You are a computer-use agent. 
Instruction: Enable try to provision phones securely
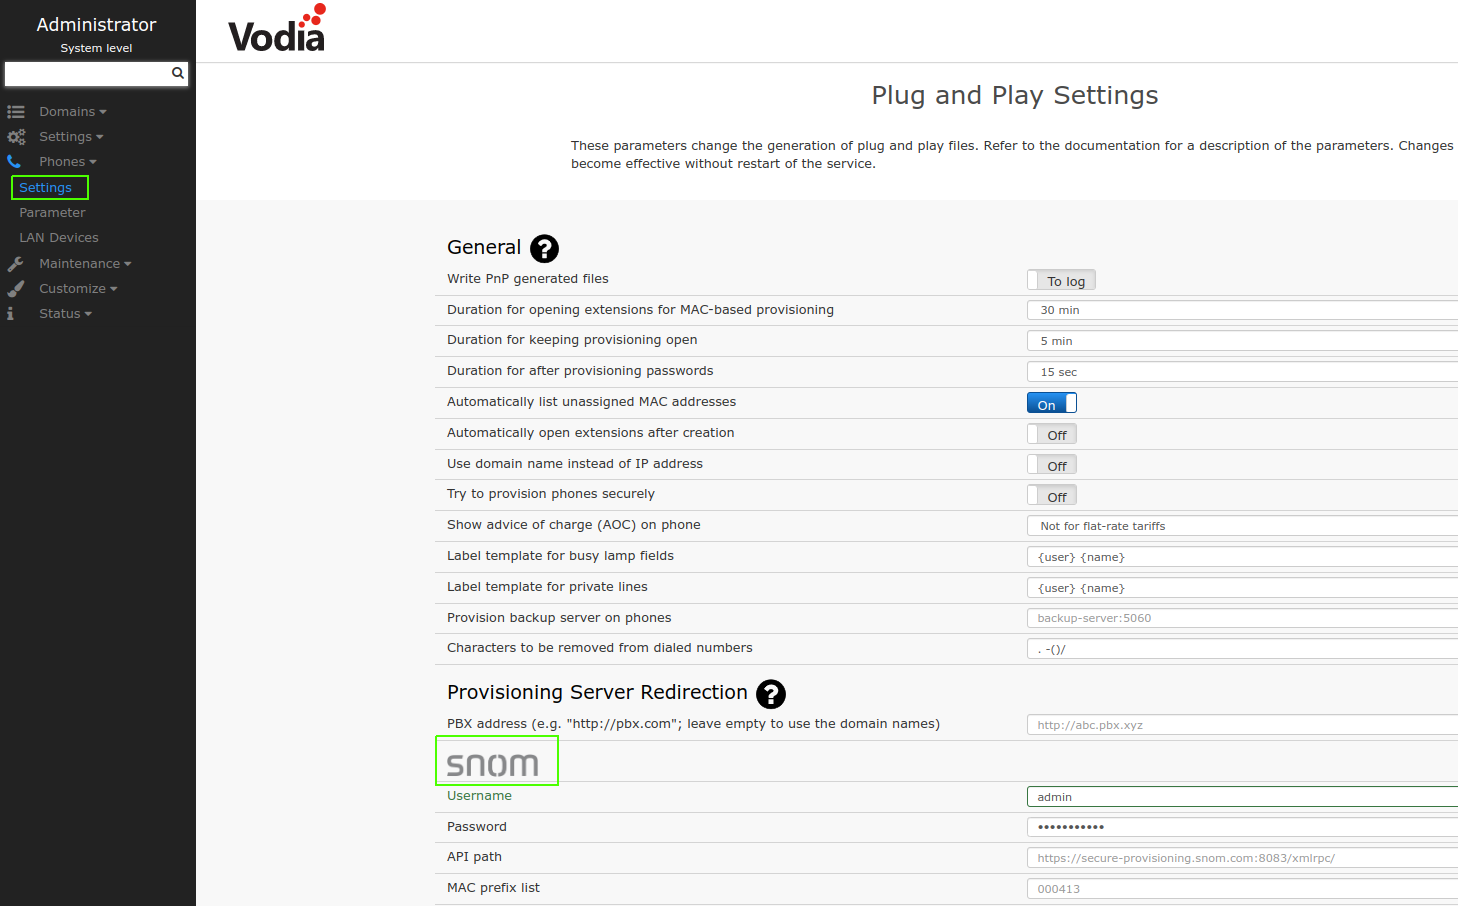1052,496
